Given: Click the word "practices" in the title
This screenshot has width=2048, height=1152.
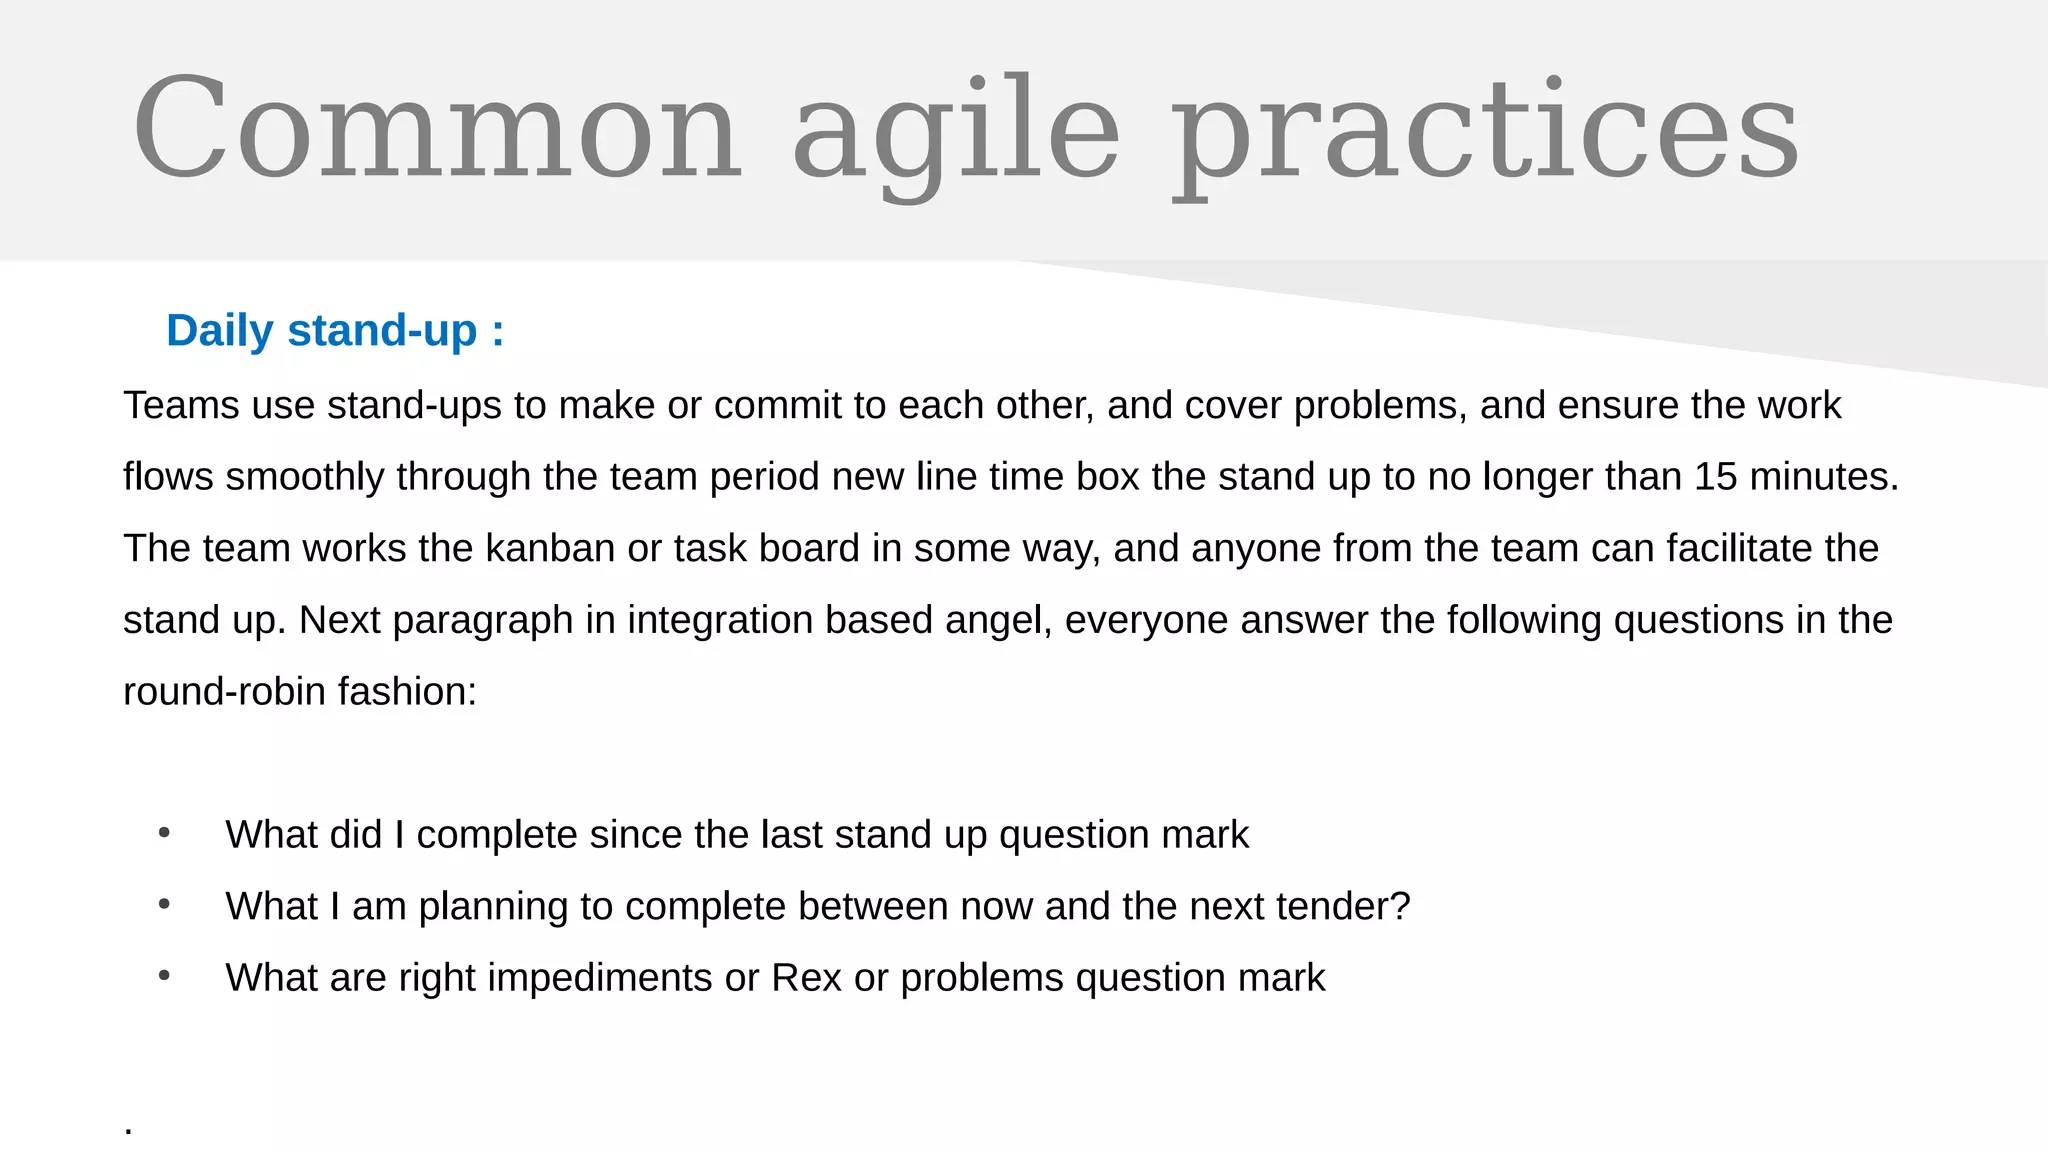Looking at the screenshot, I should point(1485,130).
